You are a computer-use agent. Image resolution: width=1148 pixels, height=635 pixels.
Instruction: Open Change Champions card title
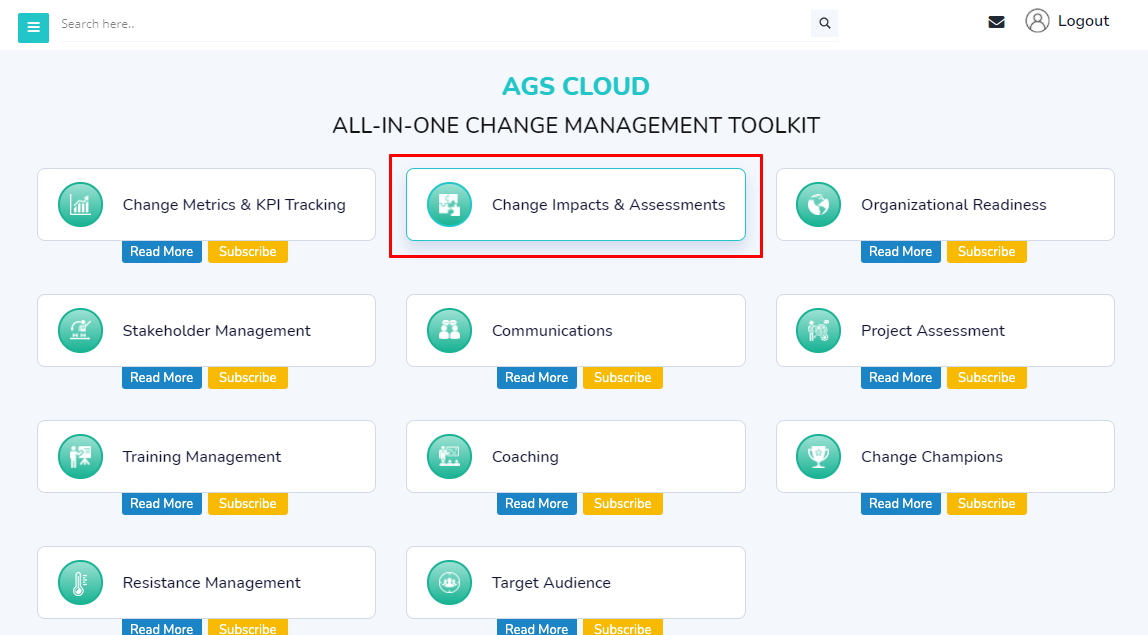point(931,456)
